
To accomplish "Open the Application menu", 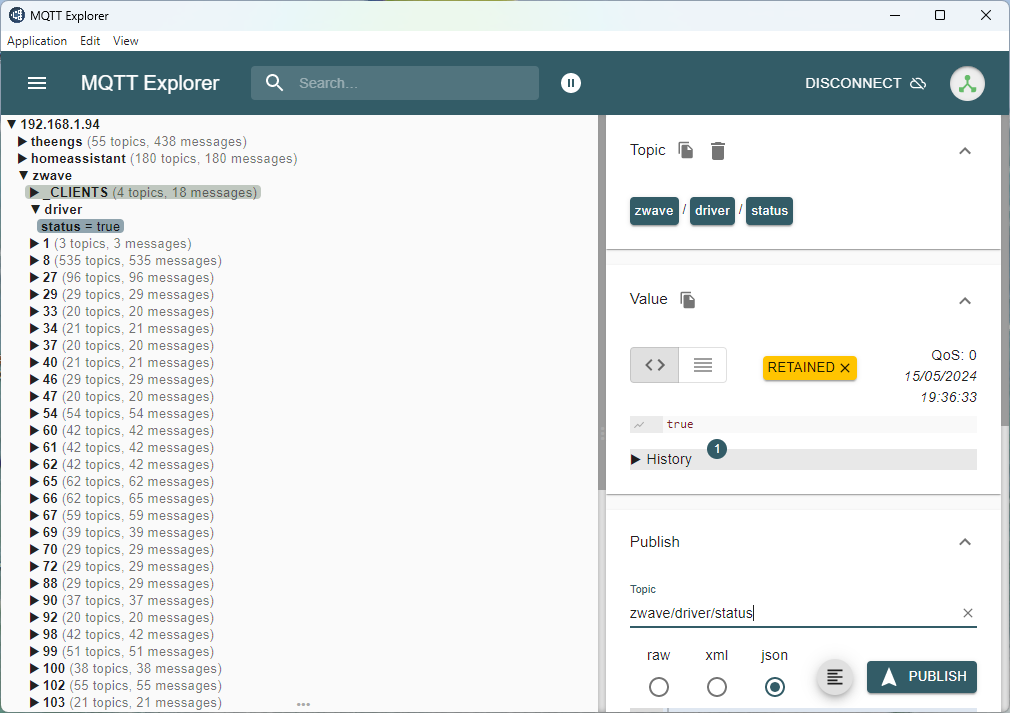I will click(37, 41).
